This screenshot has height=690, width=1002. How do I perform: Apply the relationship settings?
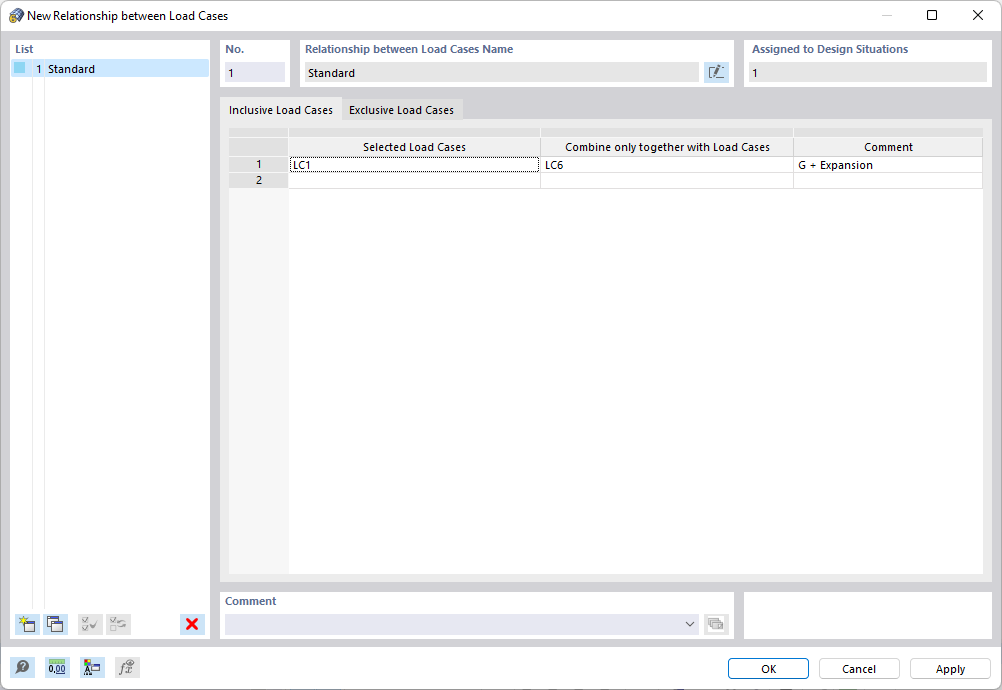949,668
